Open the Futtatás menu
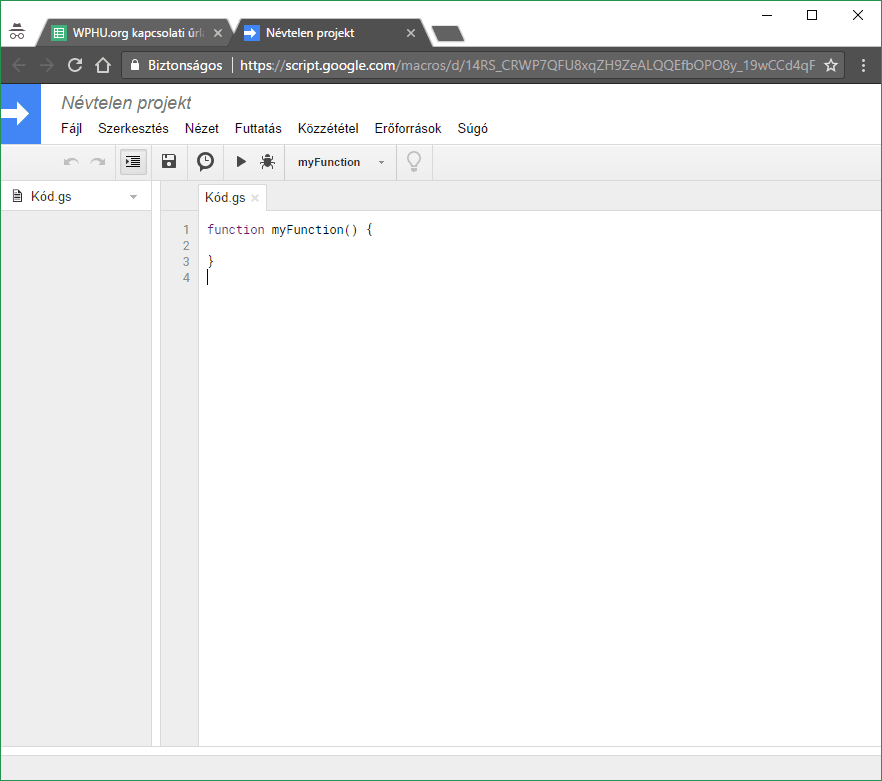 pos(258,129)
